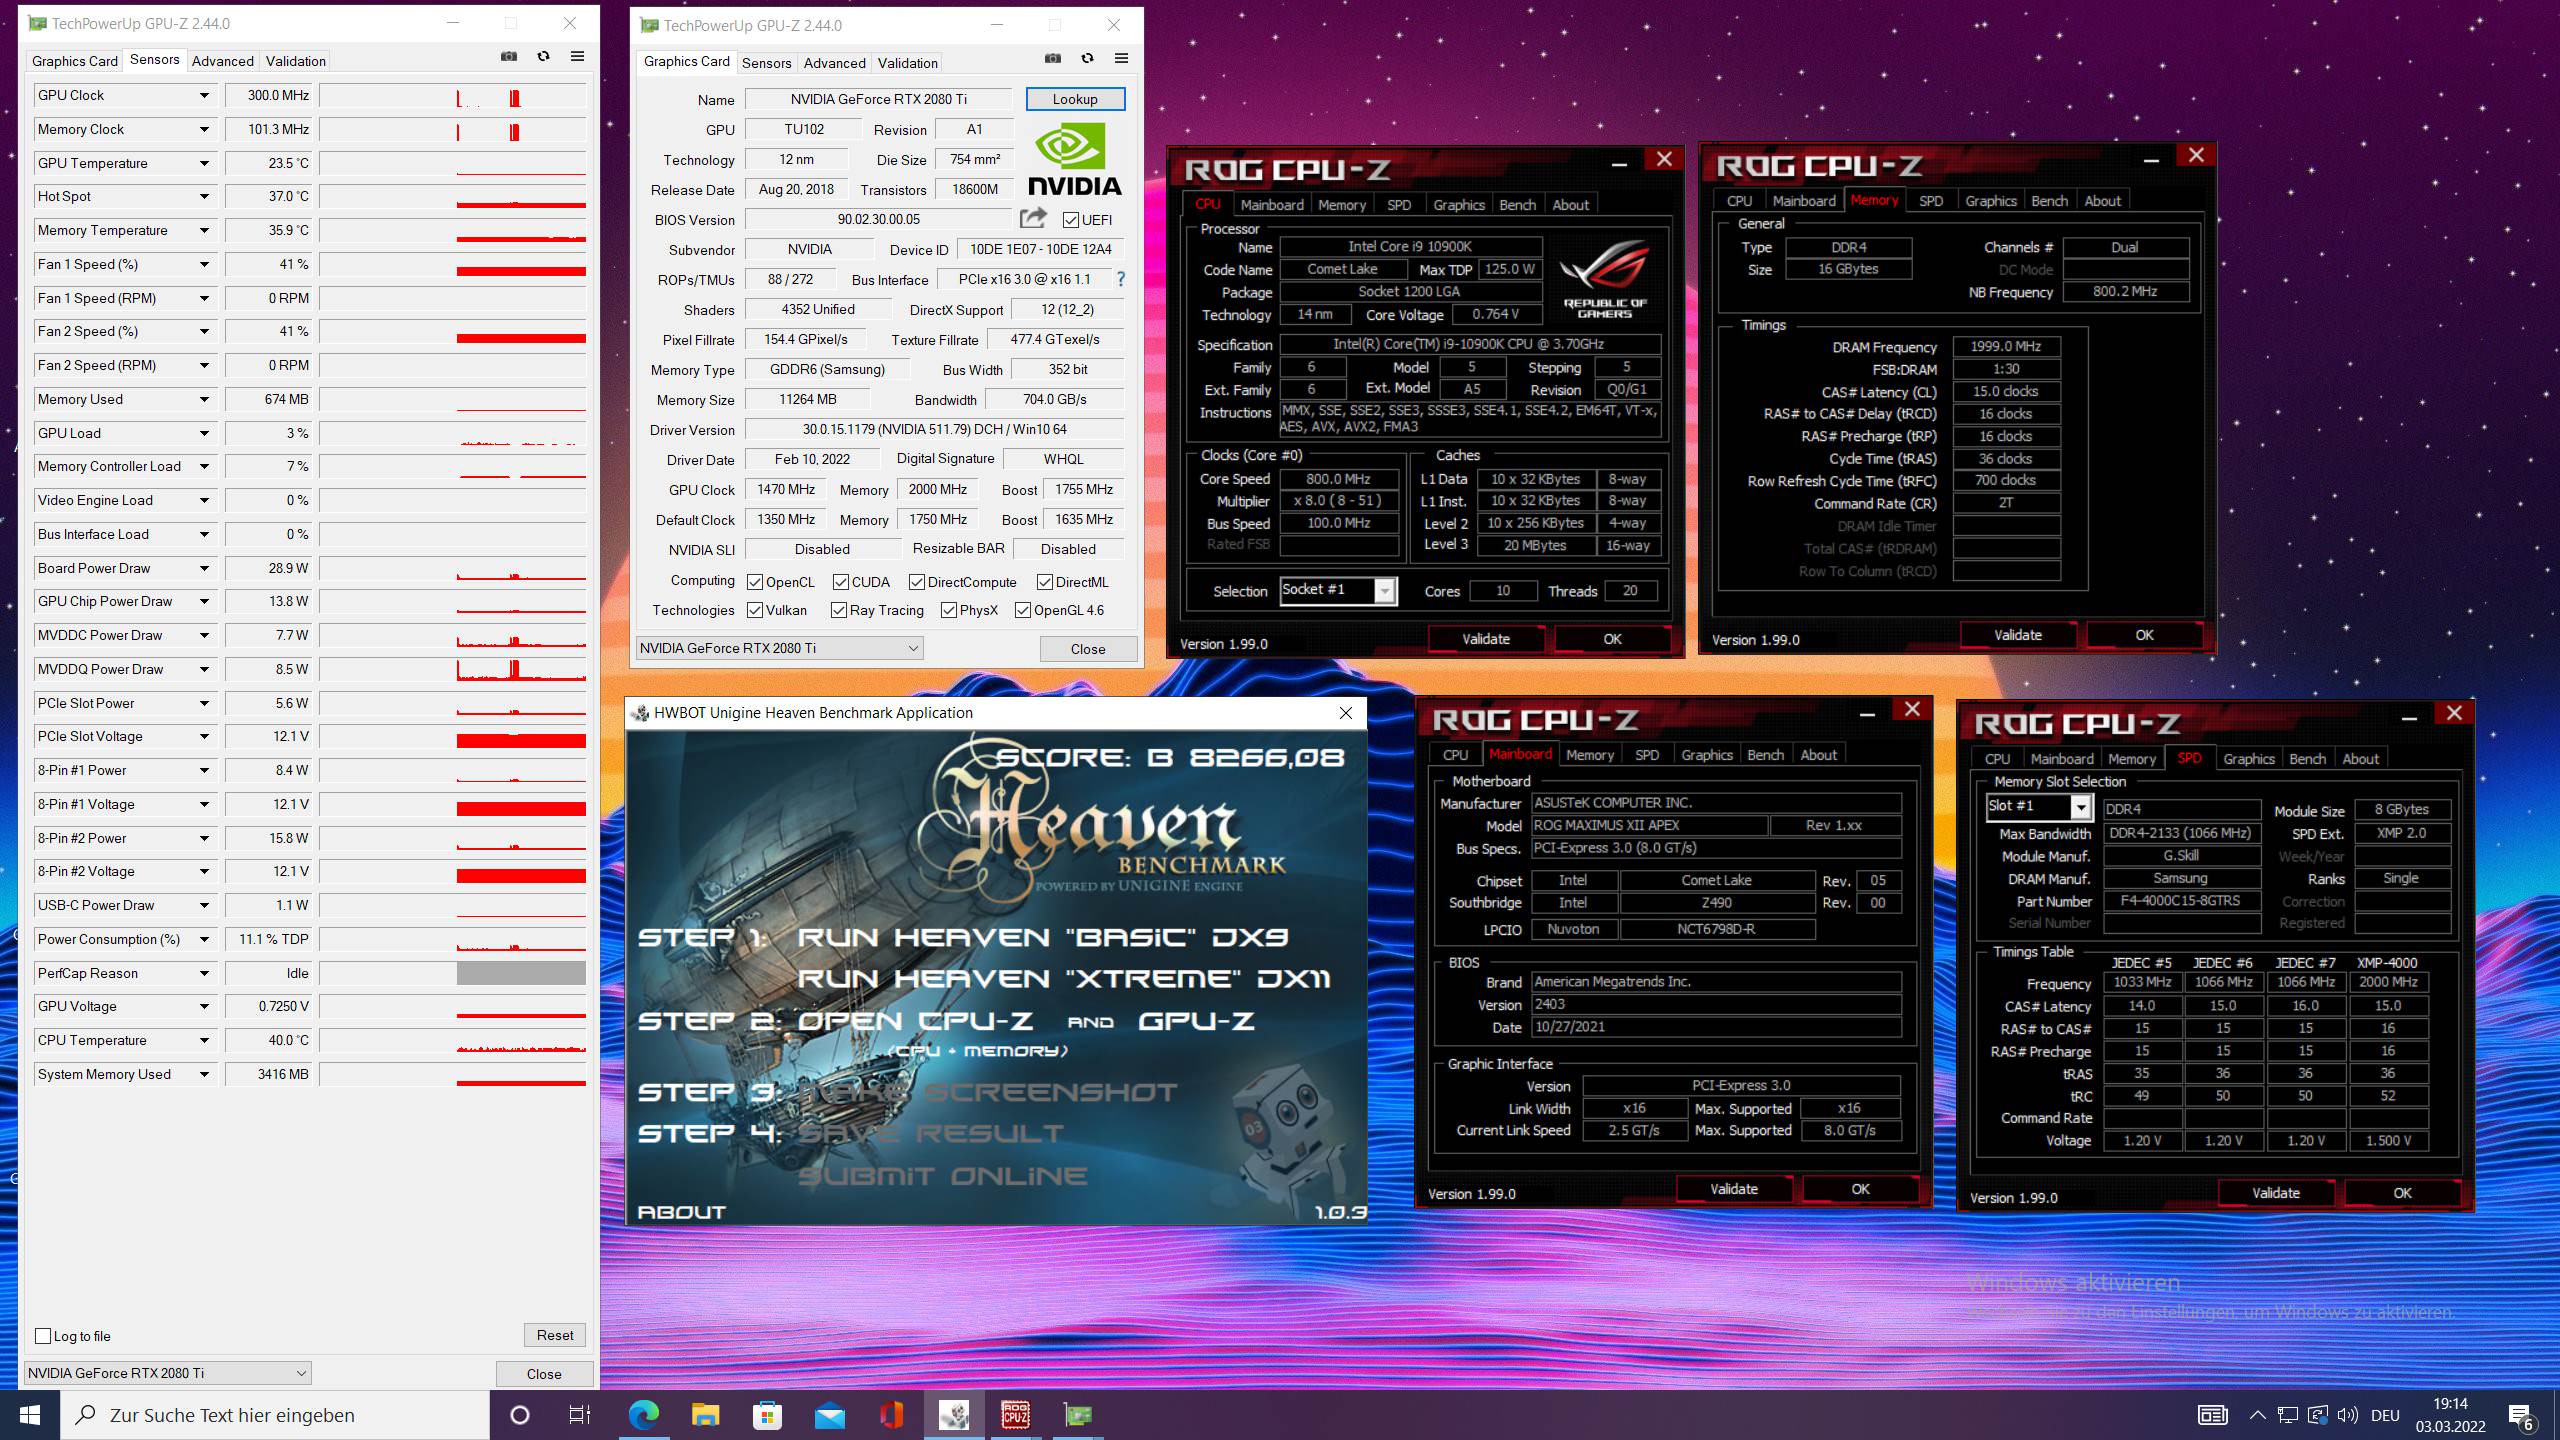Click Cortana circle icon on taskbar
Viewport: 2560px width, 1440px height.
520,1415
